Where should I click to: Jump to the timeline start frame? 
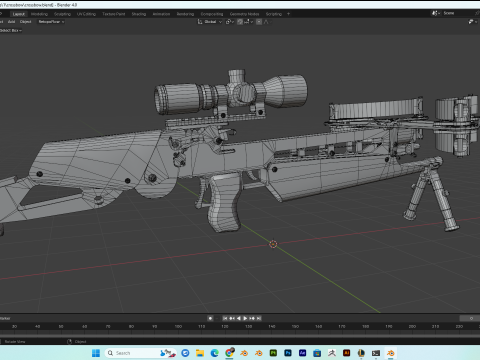[225, 318]
